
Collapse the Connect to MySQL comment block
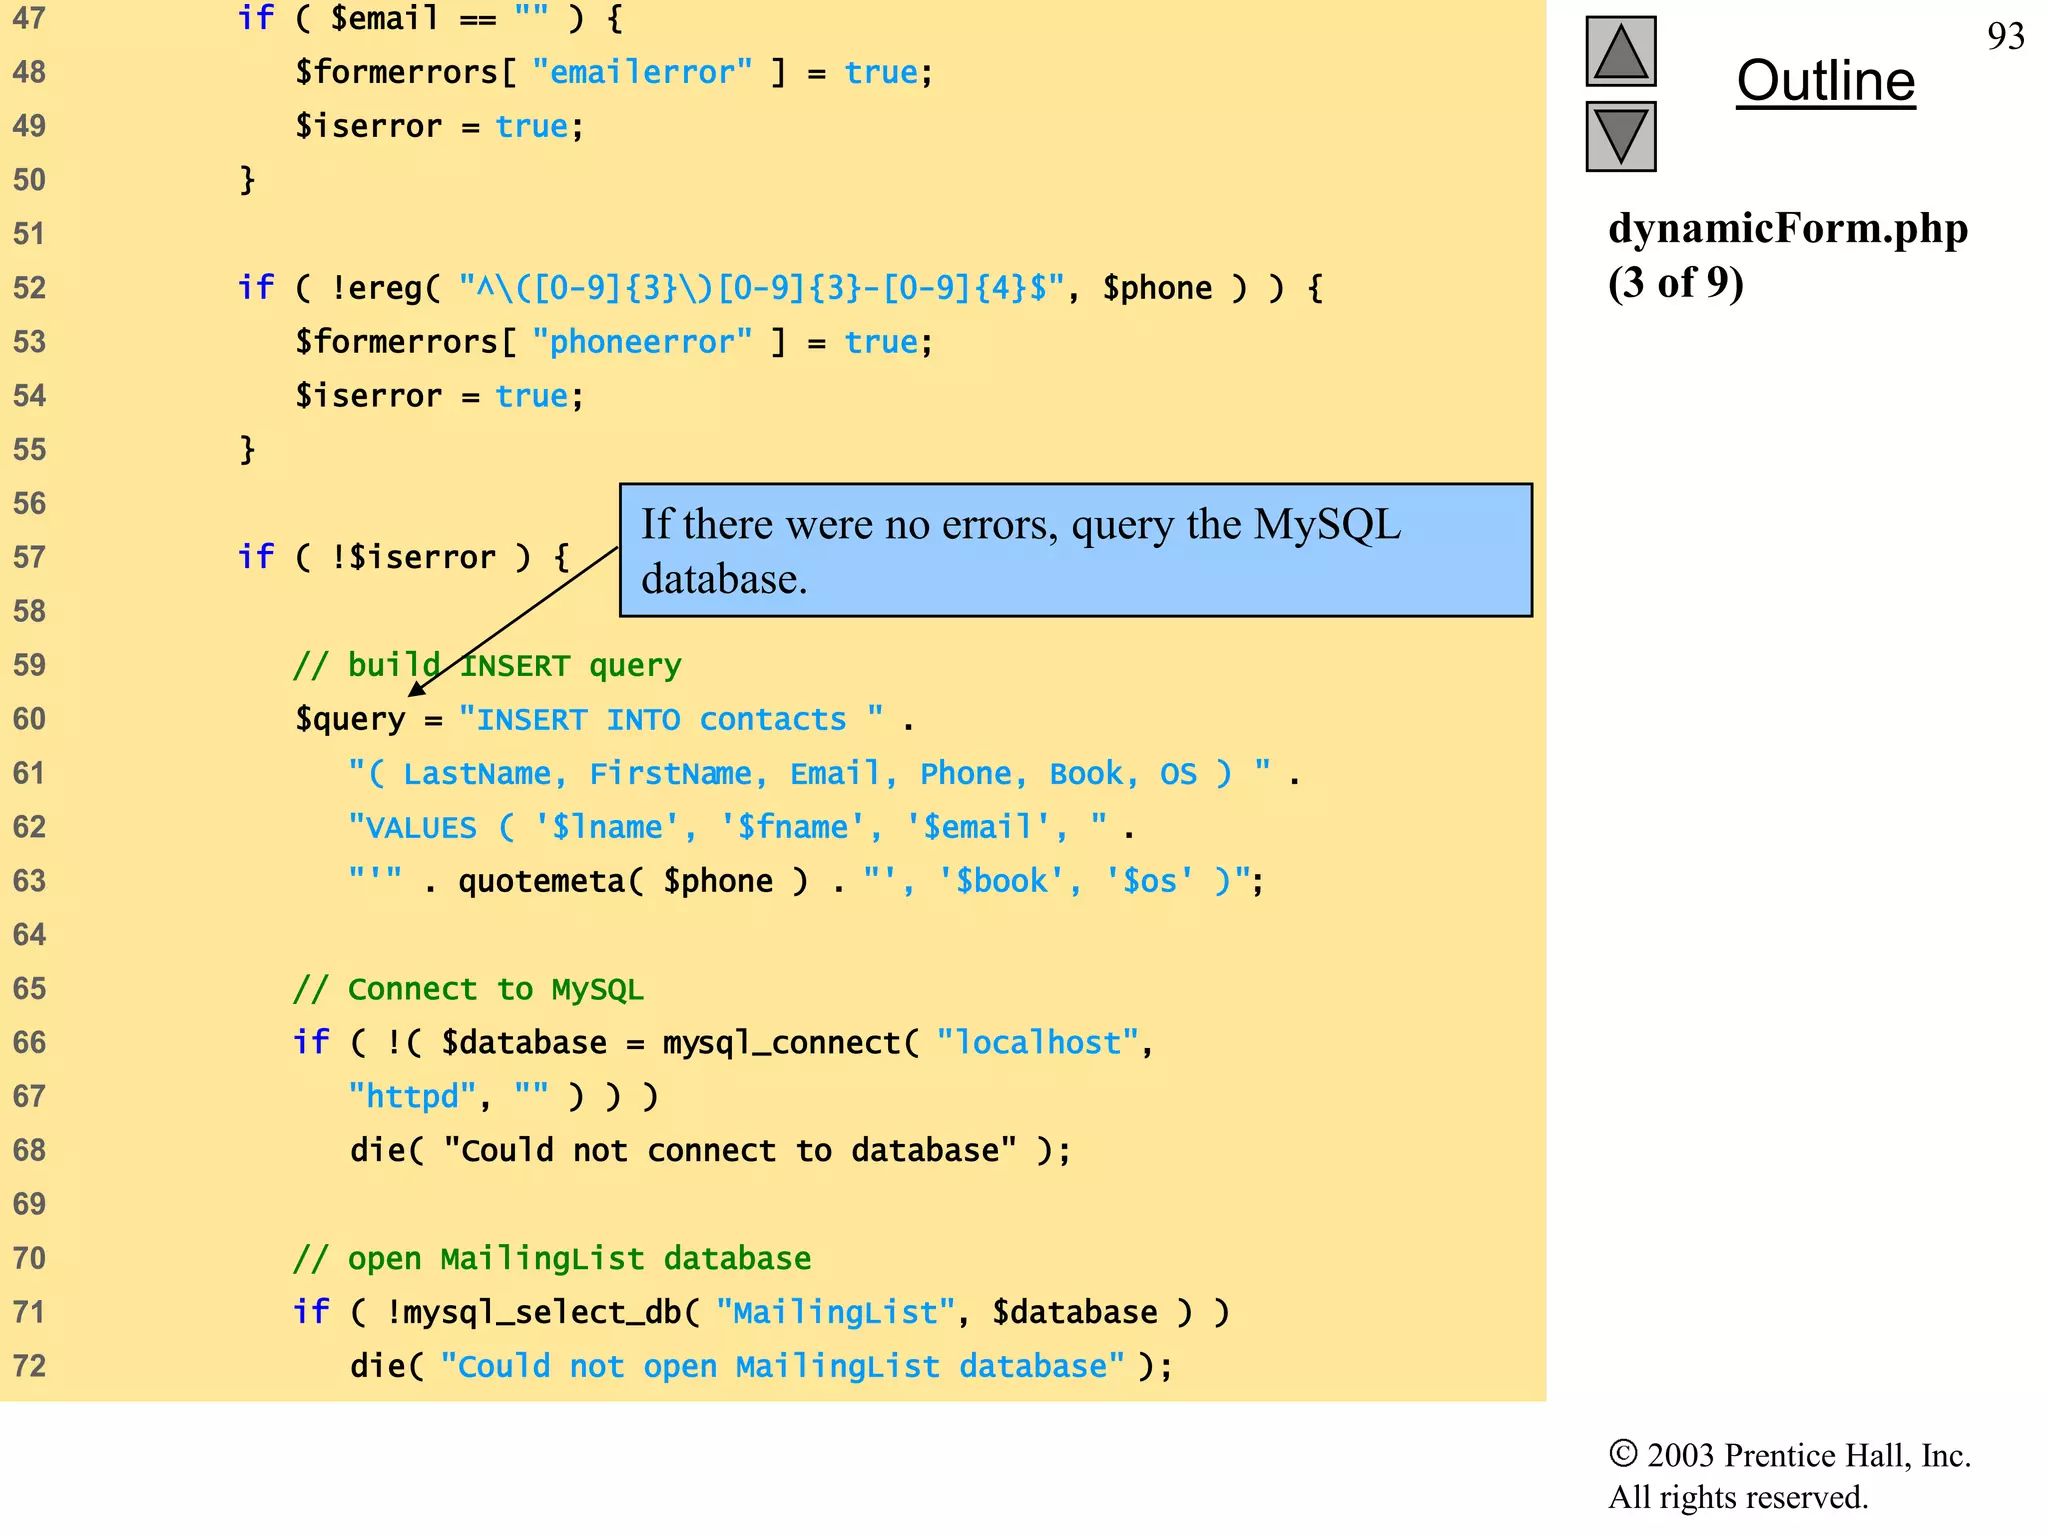468,988
